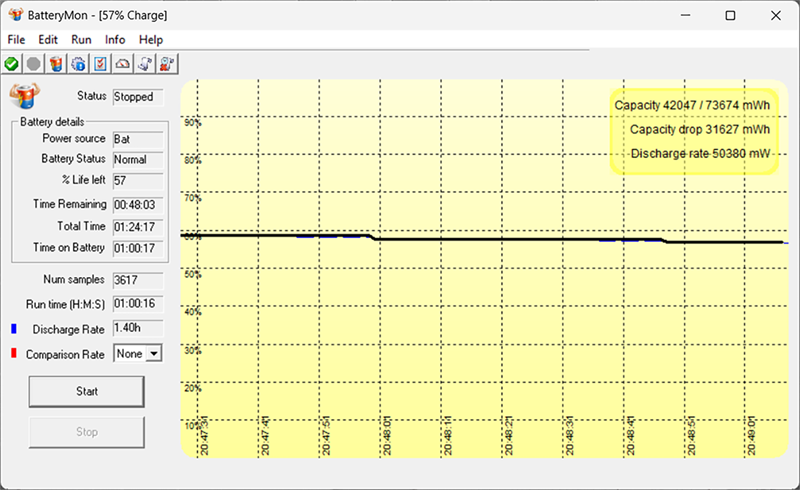Screen dimensions: 800x490
Task: Click the red Comparison Rate color marker
Action: 14,353
